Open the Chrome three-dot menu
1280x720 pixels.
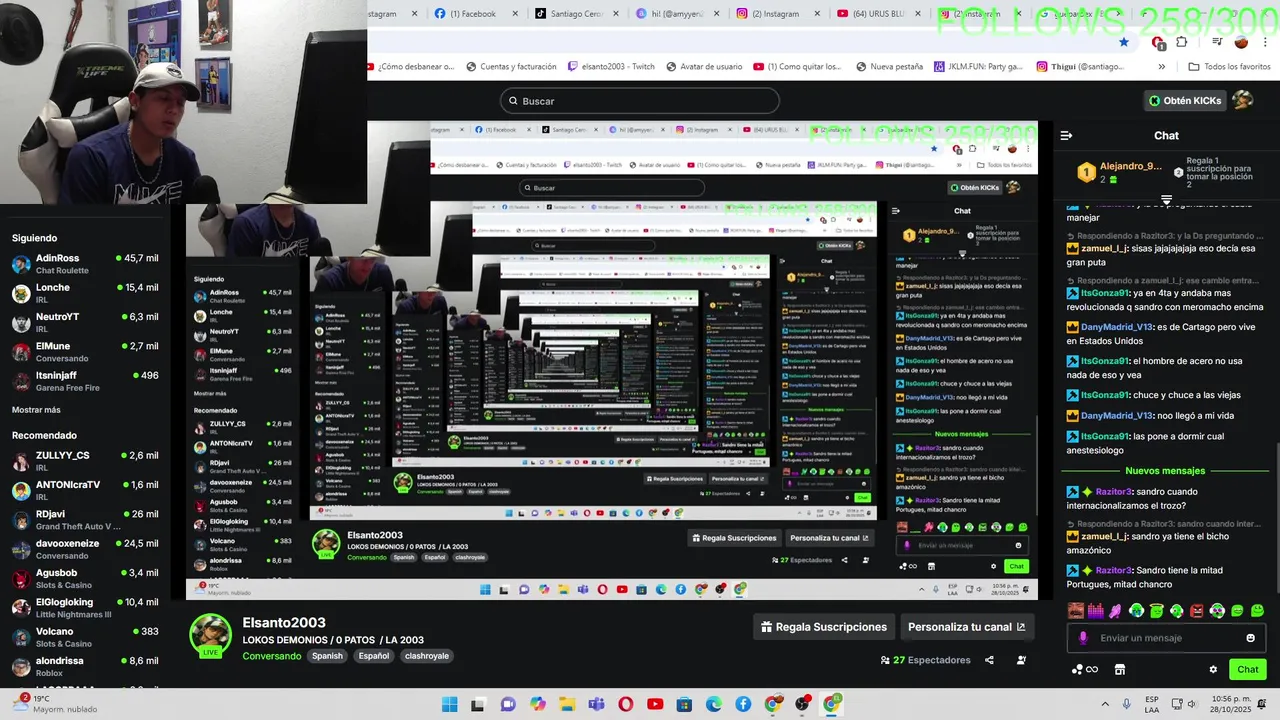[1265, 42]
